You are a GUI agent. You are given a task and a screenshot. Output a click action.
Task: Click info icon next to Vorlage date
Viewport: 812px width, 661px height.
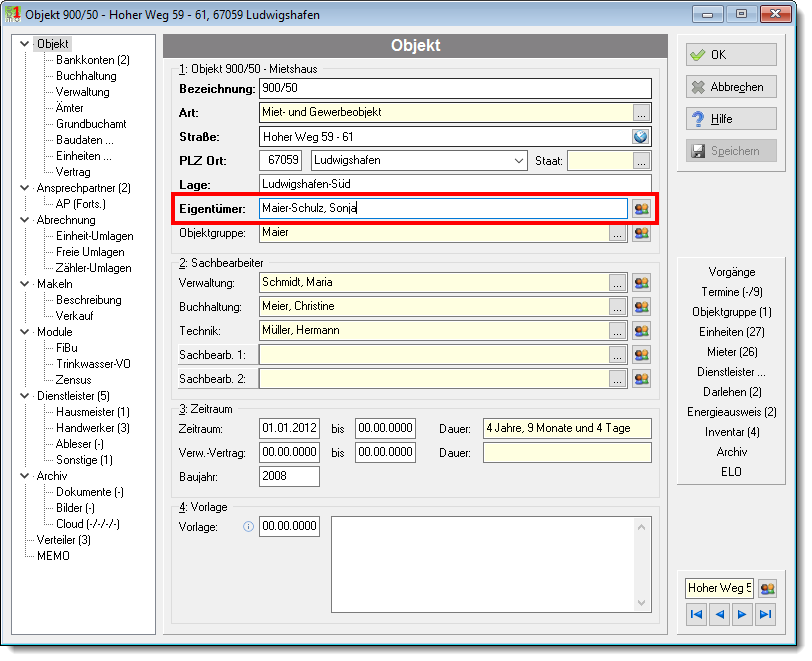[x=249, y=527]
